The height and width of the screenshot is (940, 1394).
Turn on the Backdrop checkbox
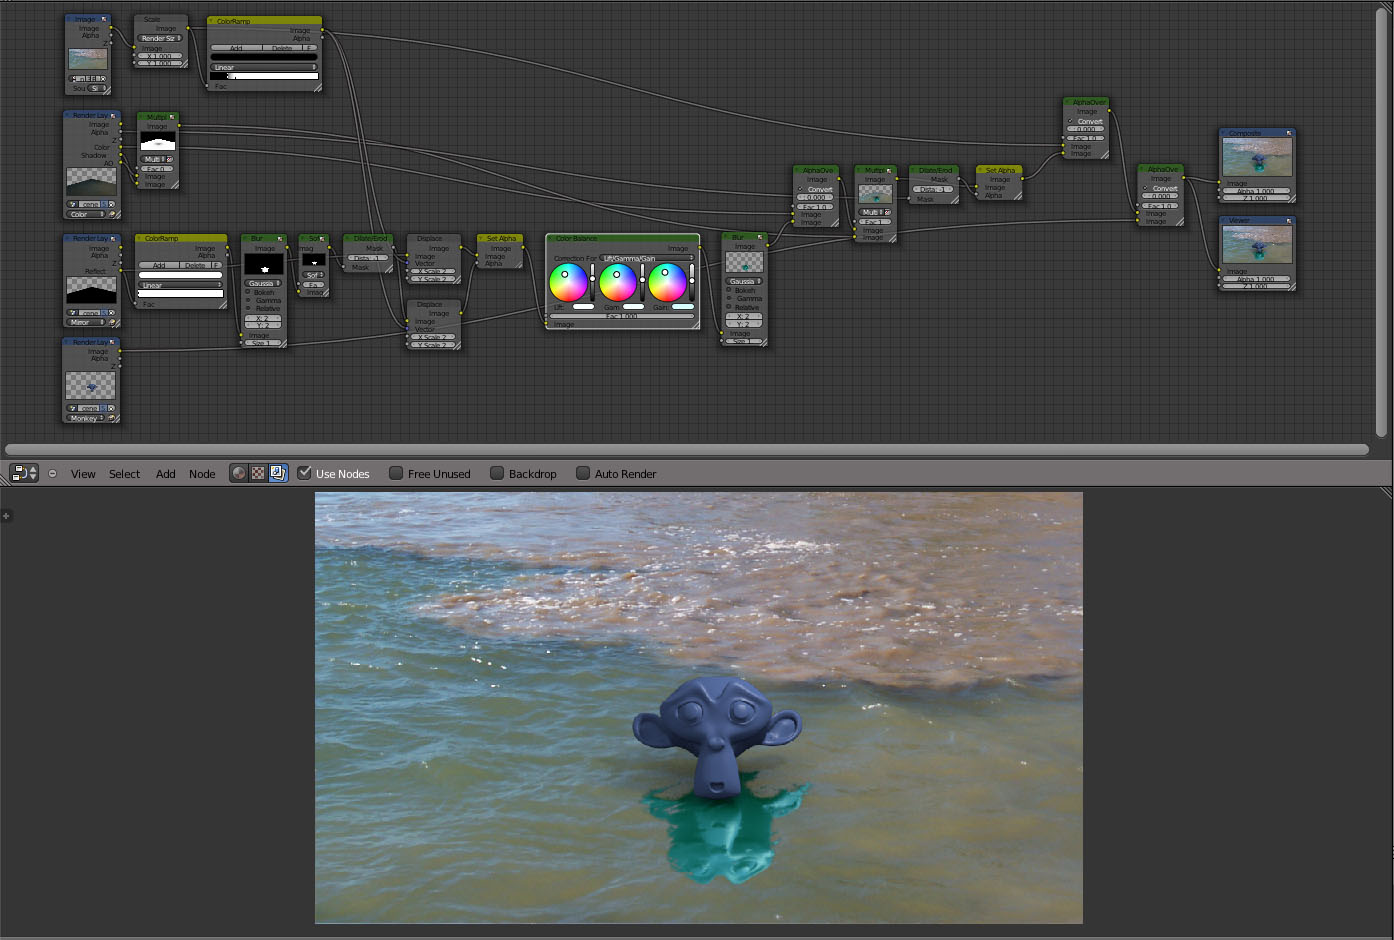click(497, 473)
